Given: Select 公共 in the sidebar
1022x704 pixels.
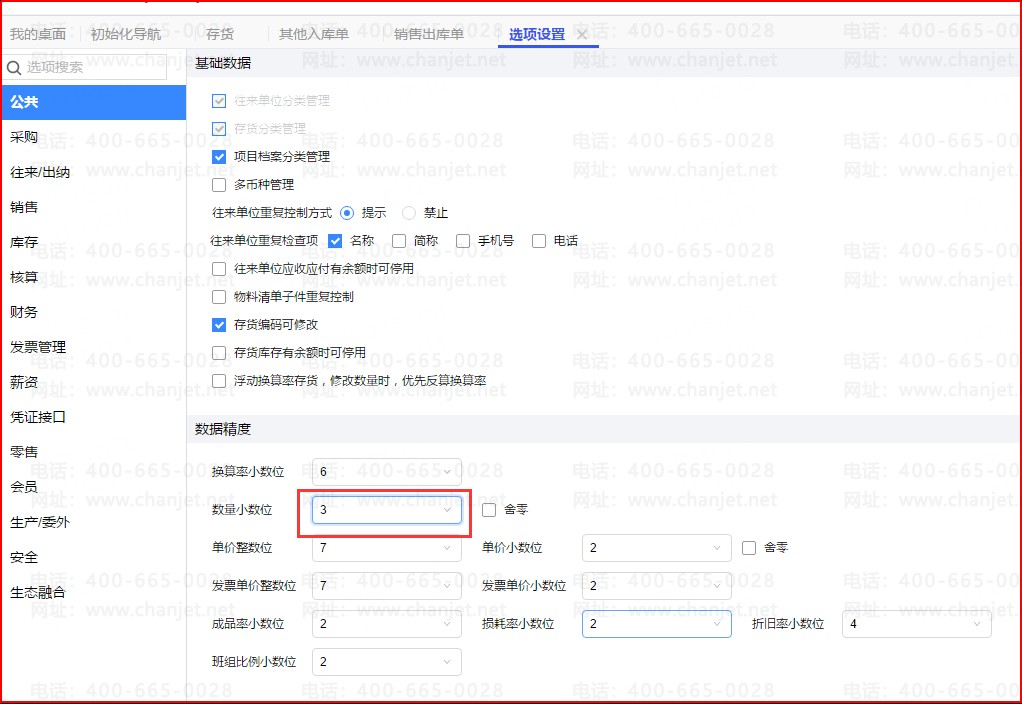Looking at the screenshot, I should coord(94,102).
